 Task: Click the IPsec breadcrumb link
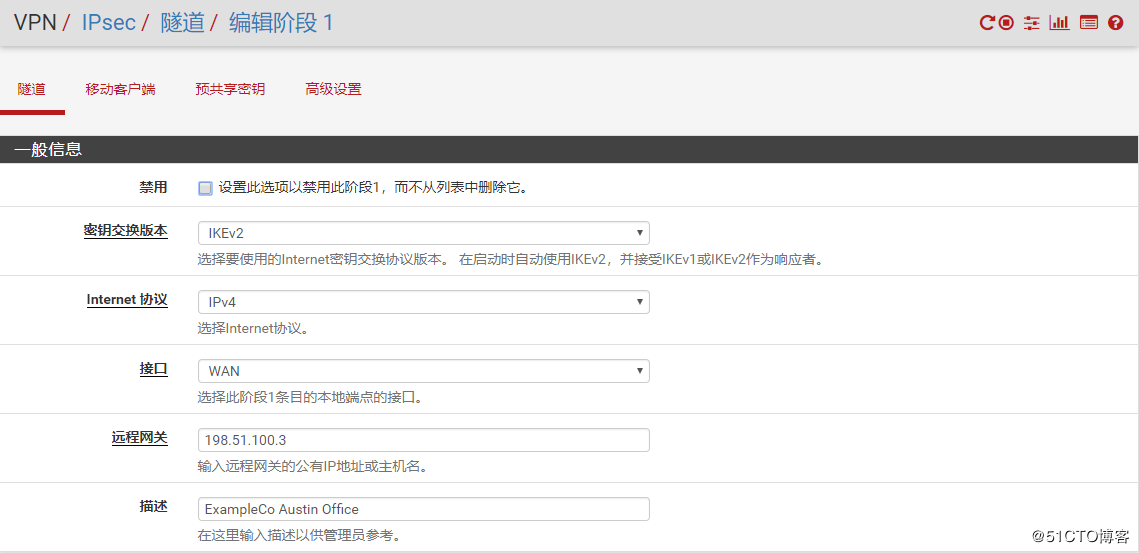108,23
